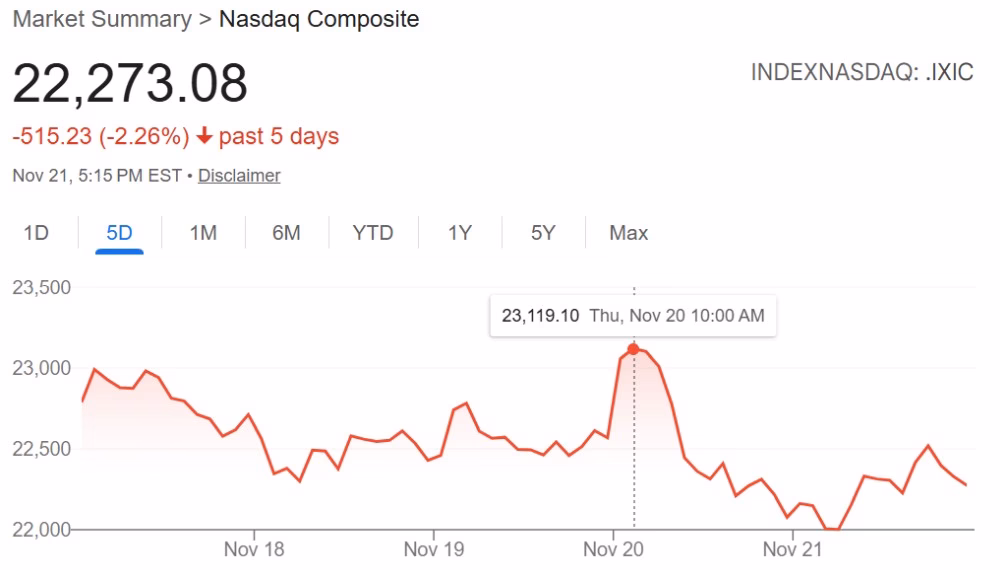This screenshot has height=570, width=1000.
Task: Click the red downward arrow icon
Action: click(205, 136)
